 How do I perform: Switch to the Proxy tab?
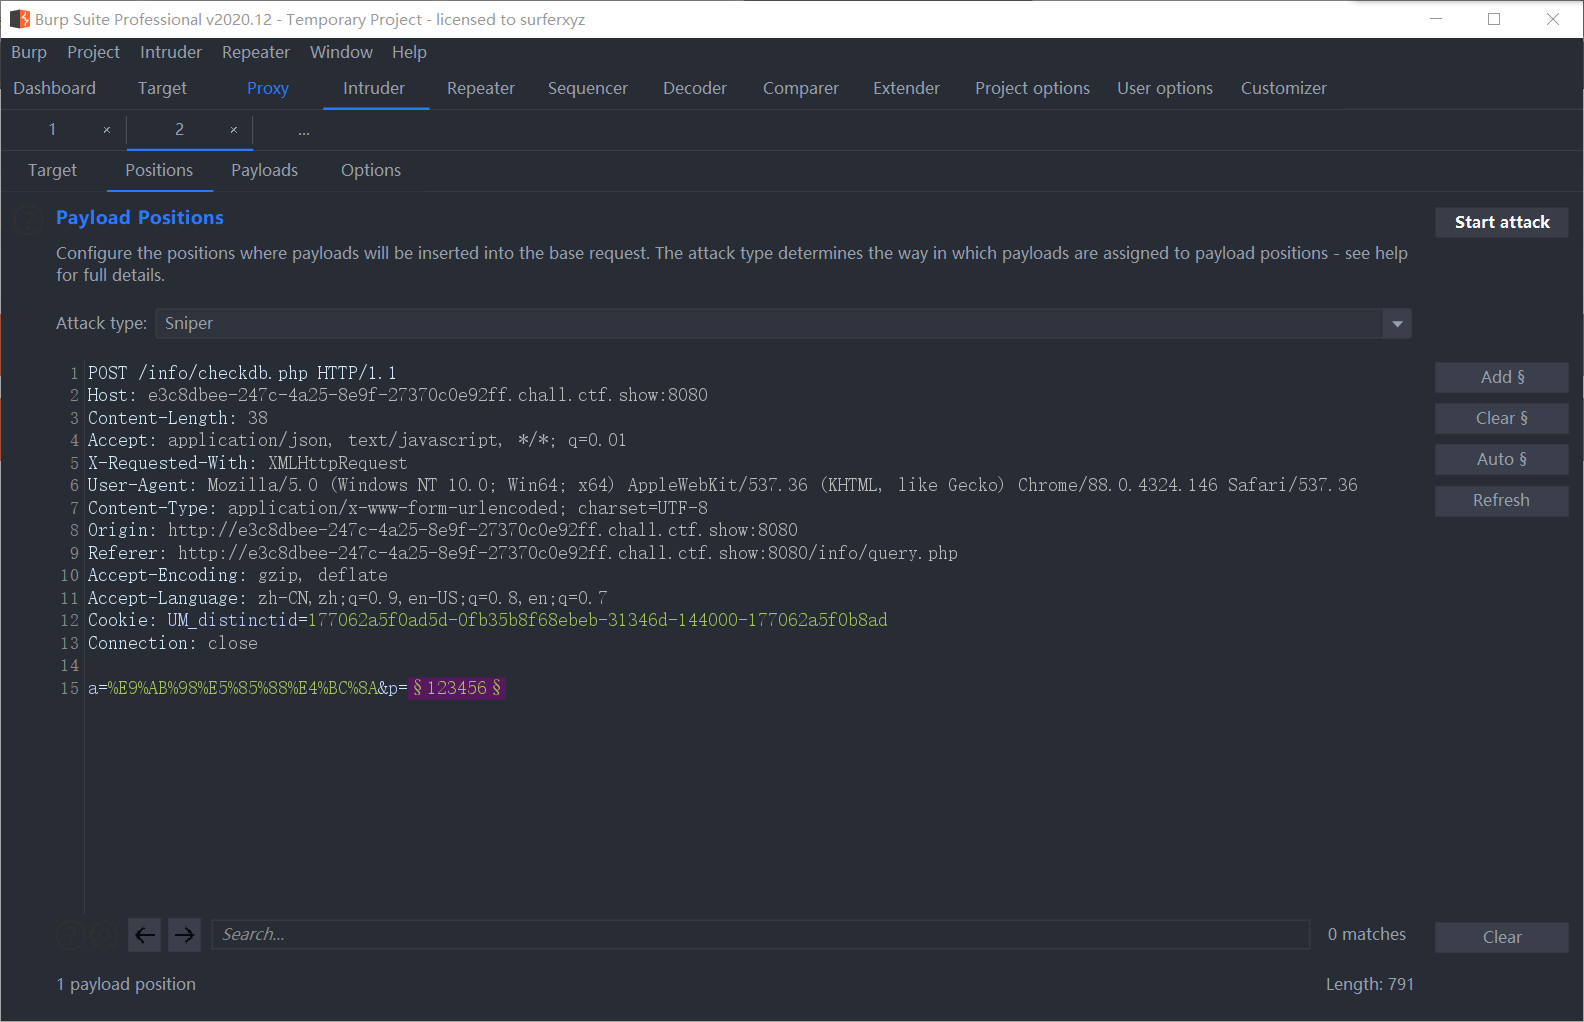pyautogui.click(x=268, y=88)
